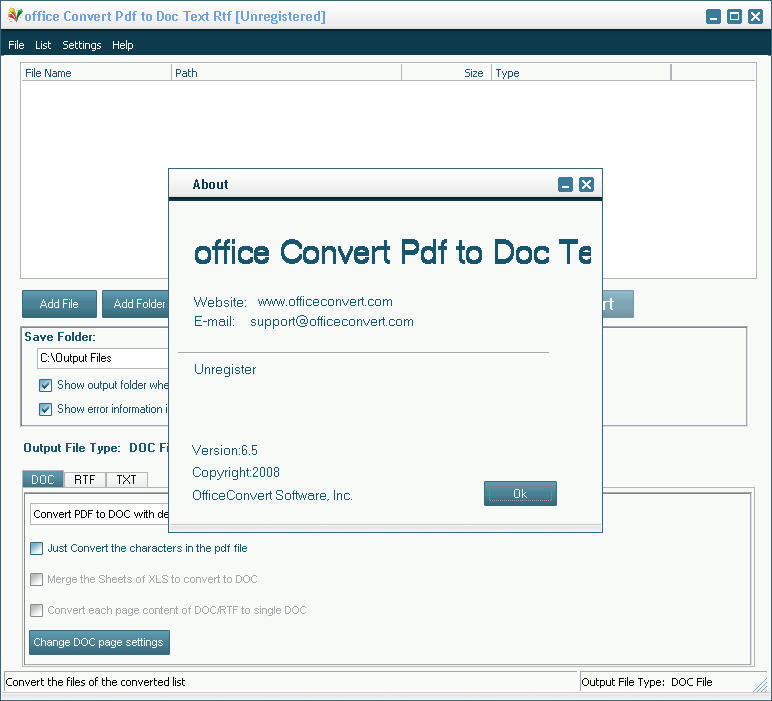Sort list by Type column header

tap(581, 73)
